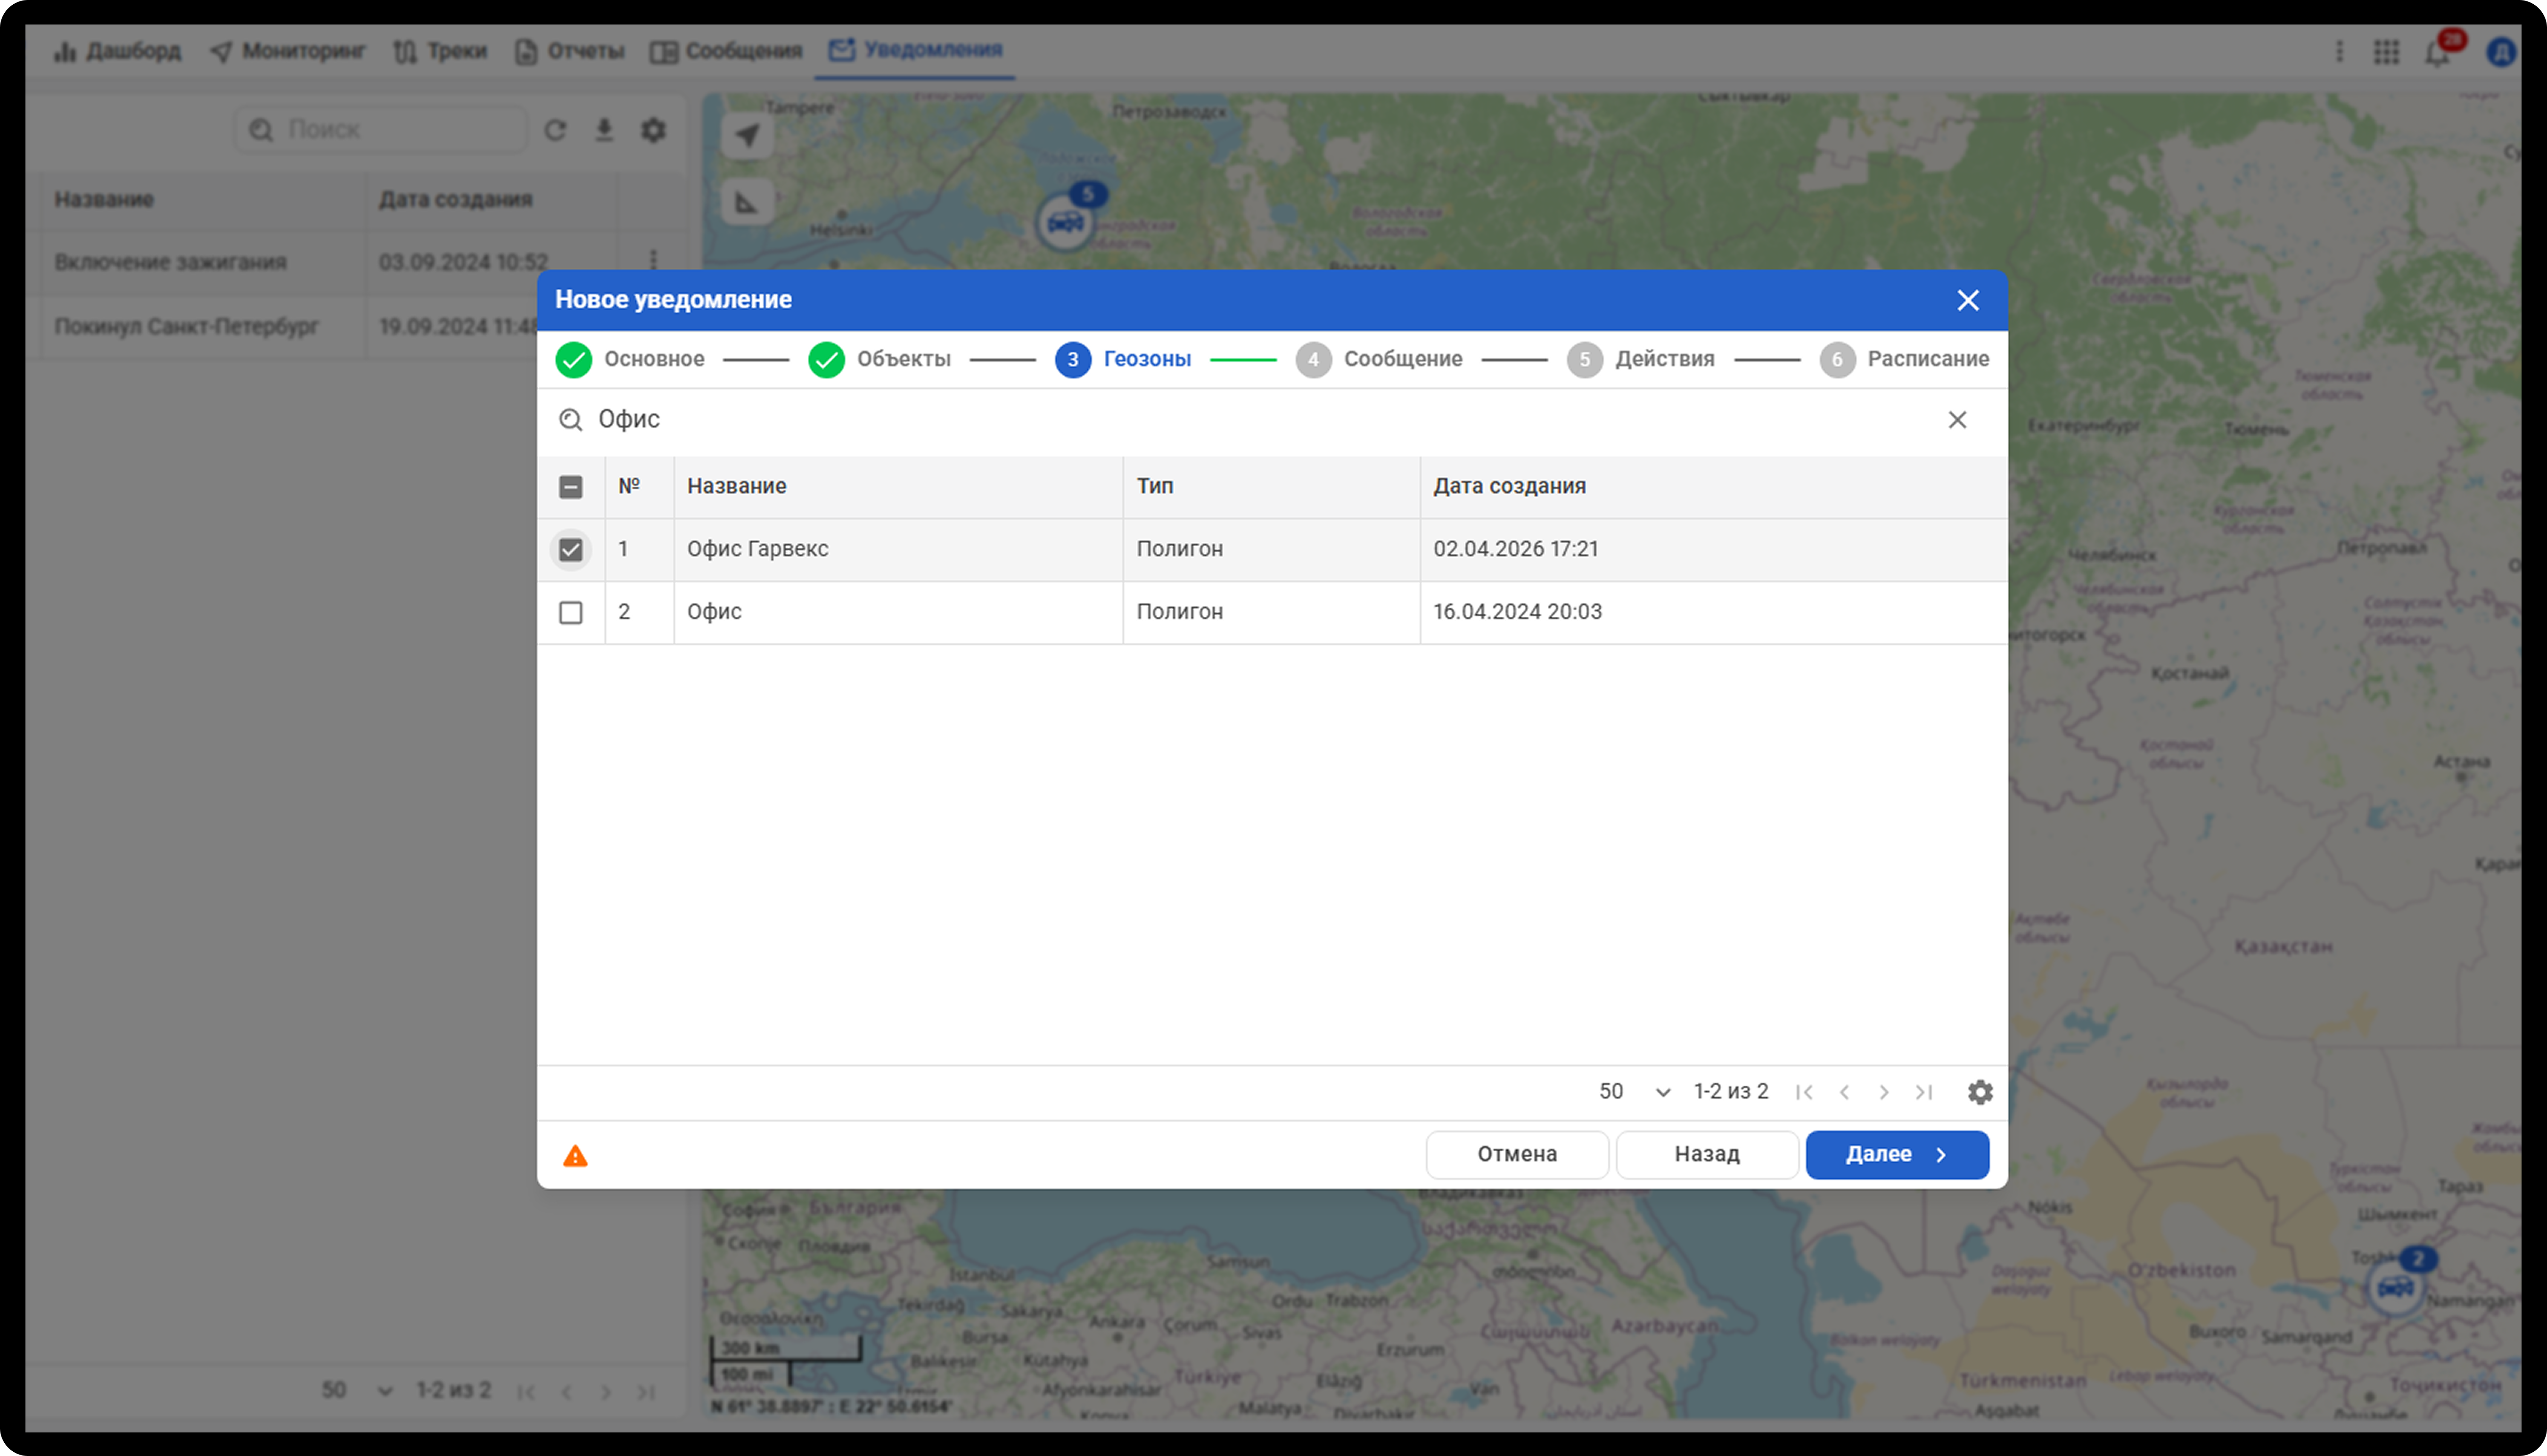Go to step Объекты in the wizard
Image resolution: width=2547 pixels, height=1456 pixels.
pos(879,359)
